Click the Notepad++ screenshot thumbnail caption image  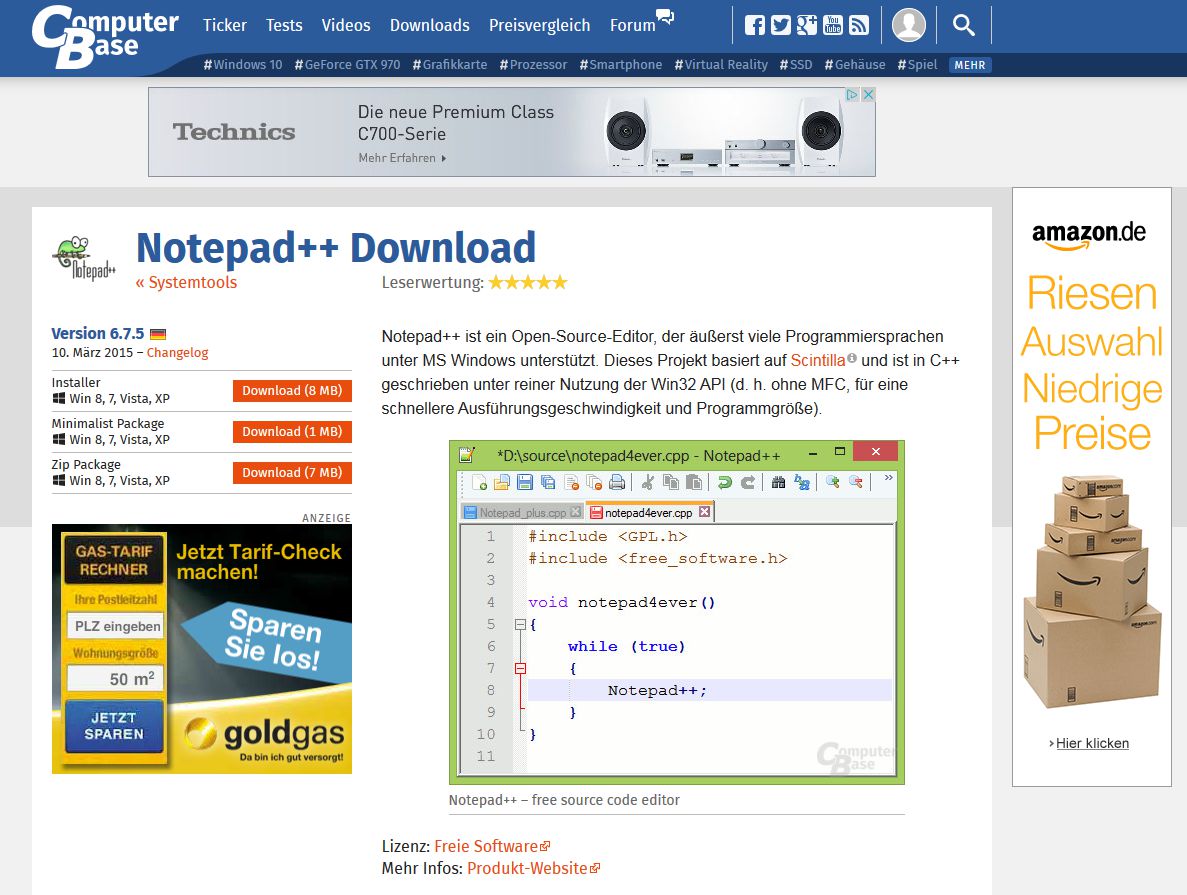tap(676, 613)
